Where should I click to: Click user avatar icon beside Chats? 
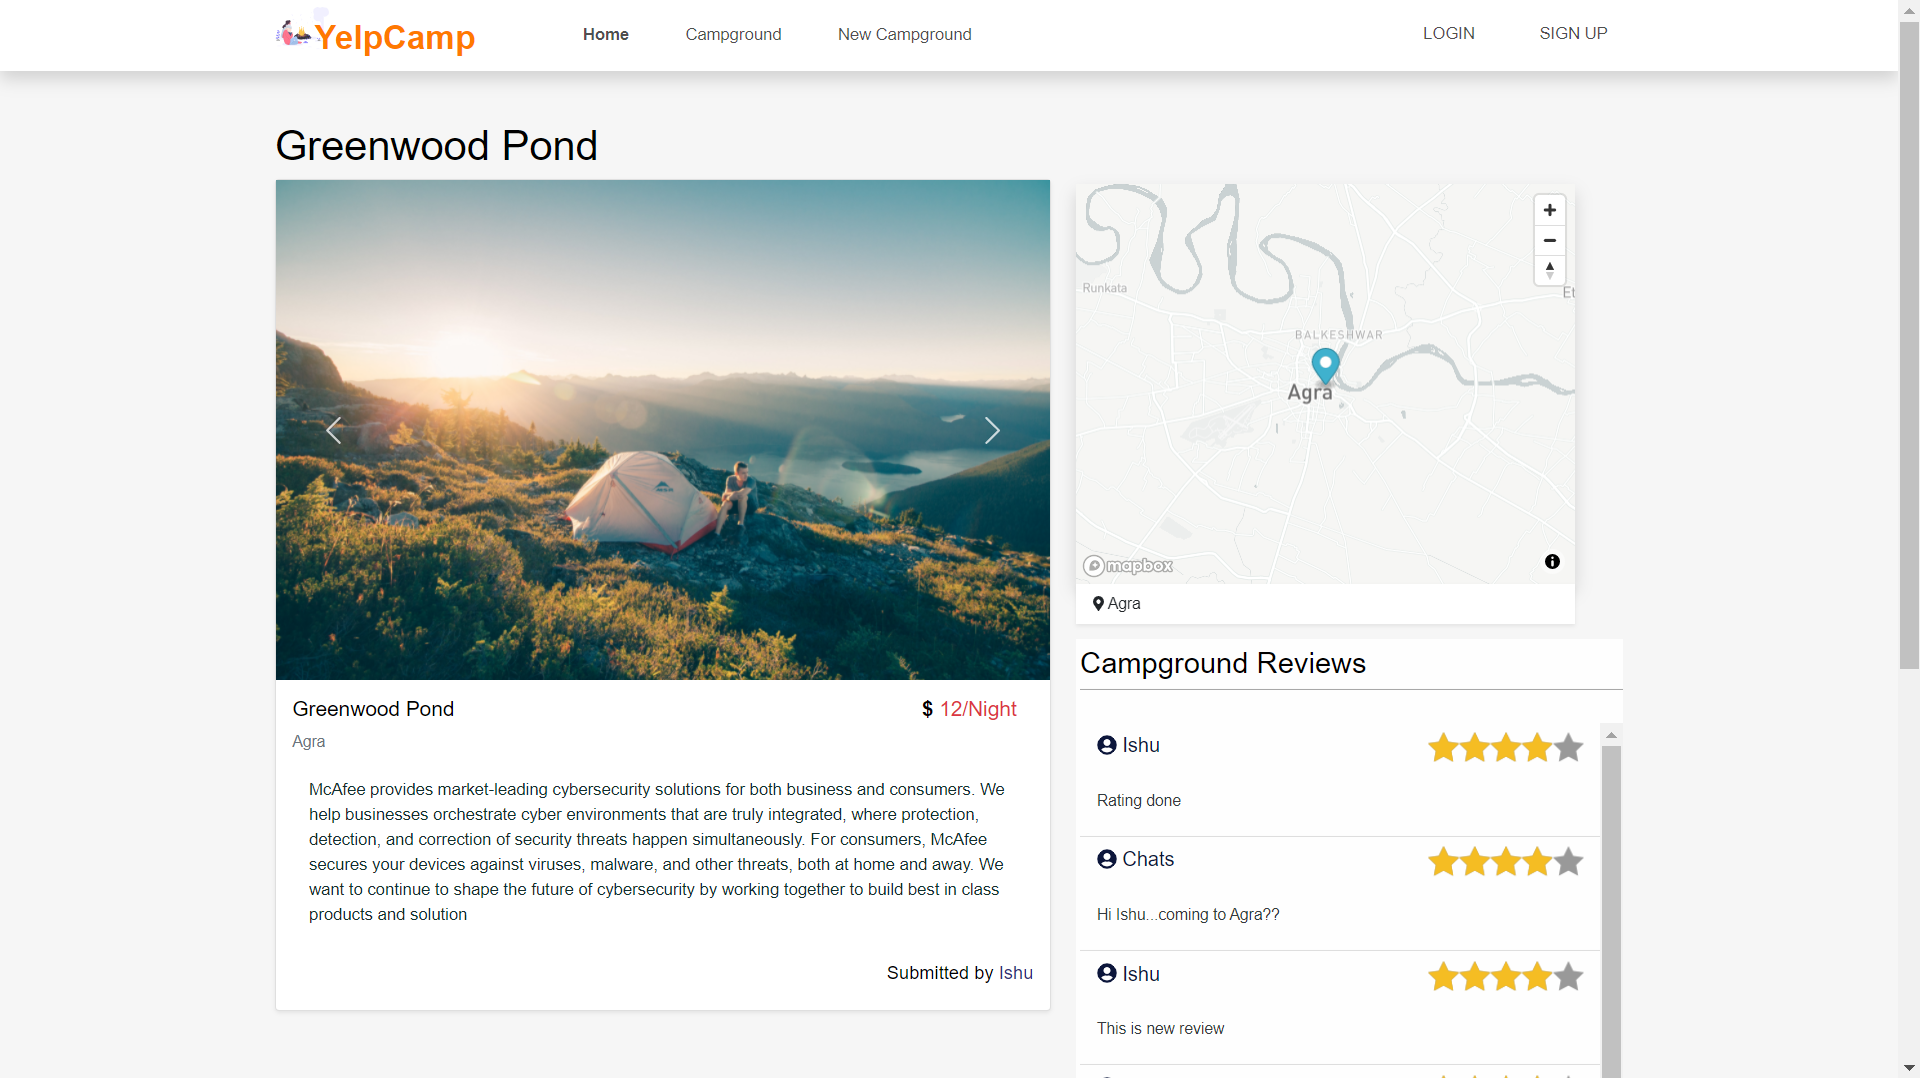(x=1106, y=860)
